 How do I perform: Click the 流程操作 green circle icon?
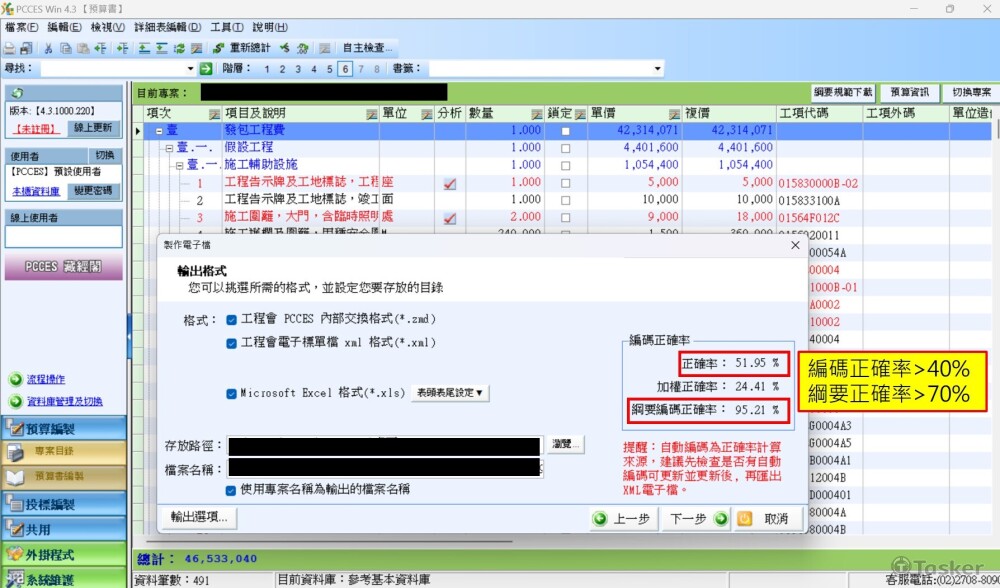coord(15,380)
